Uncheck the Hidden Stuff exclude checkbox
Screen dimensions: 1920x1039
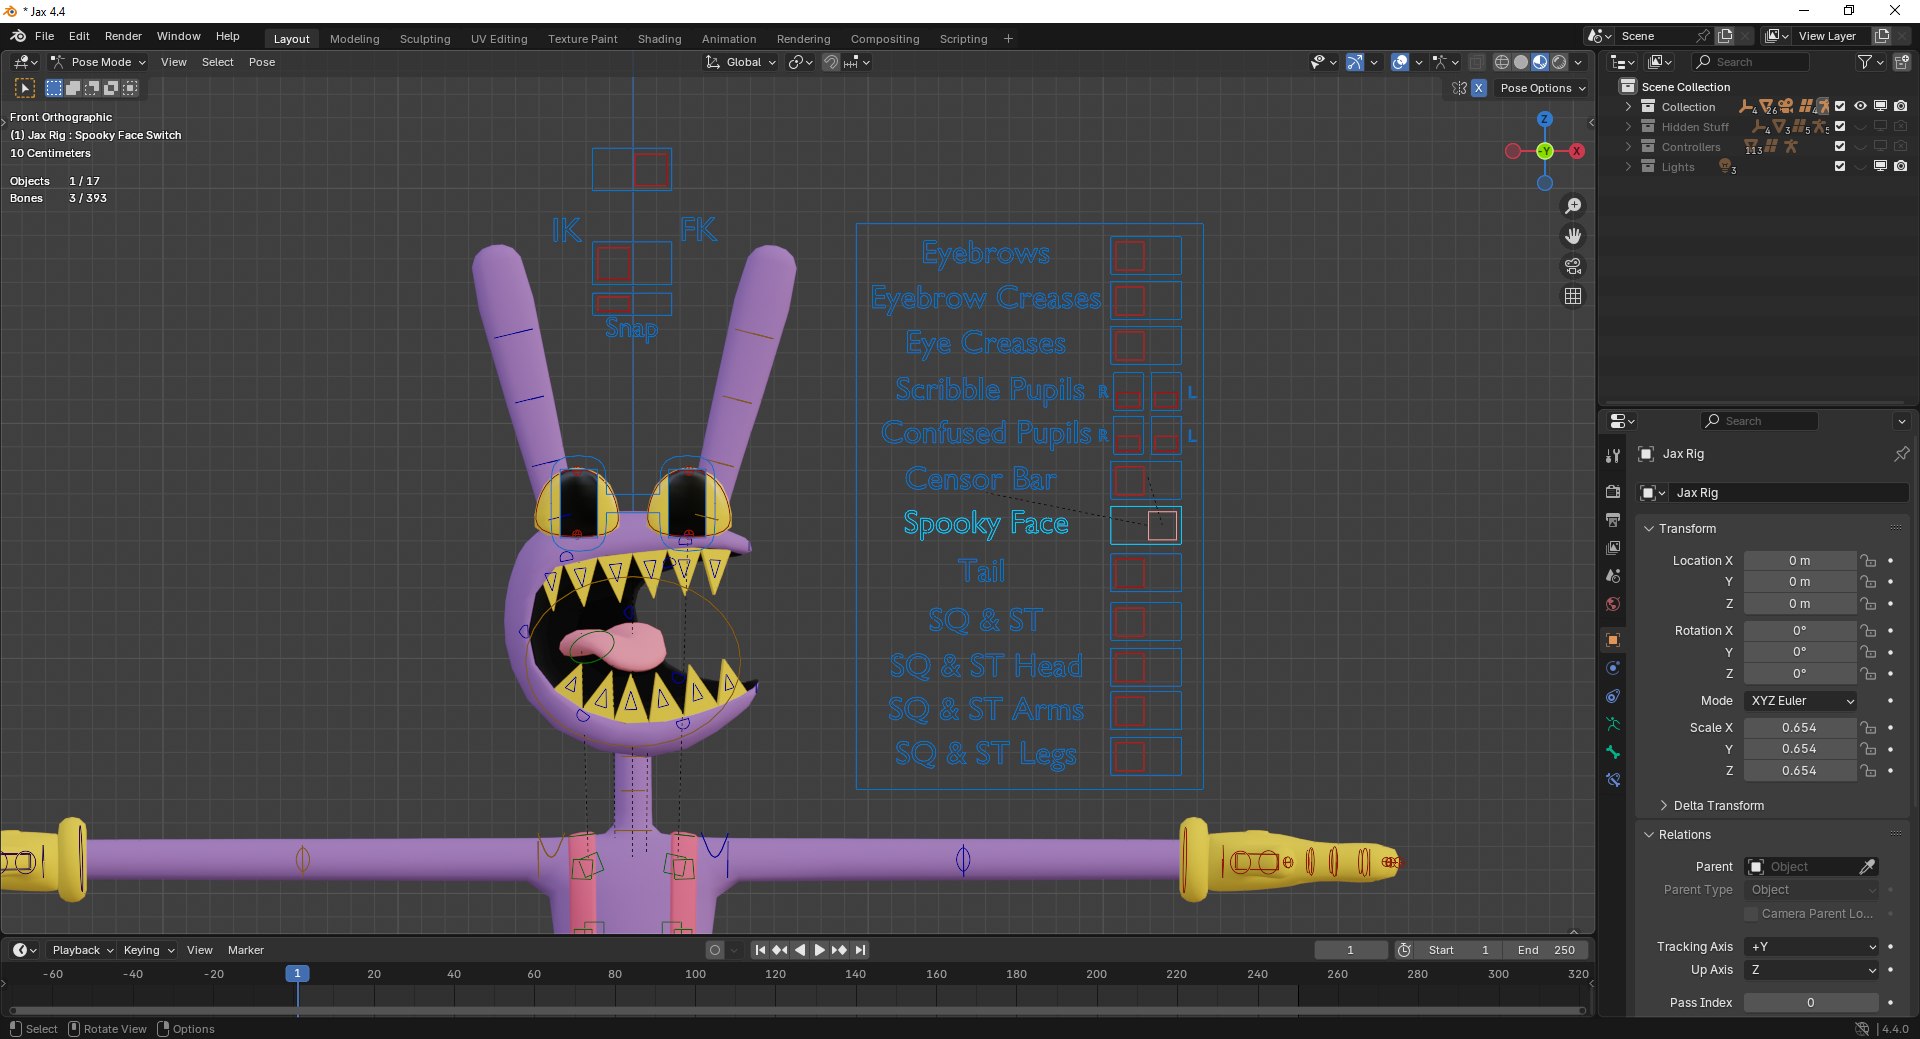click(1840, 126)
